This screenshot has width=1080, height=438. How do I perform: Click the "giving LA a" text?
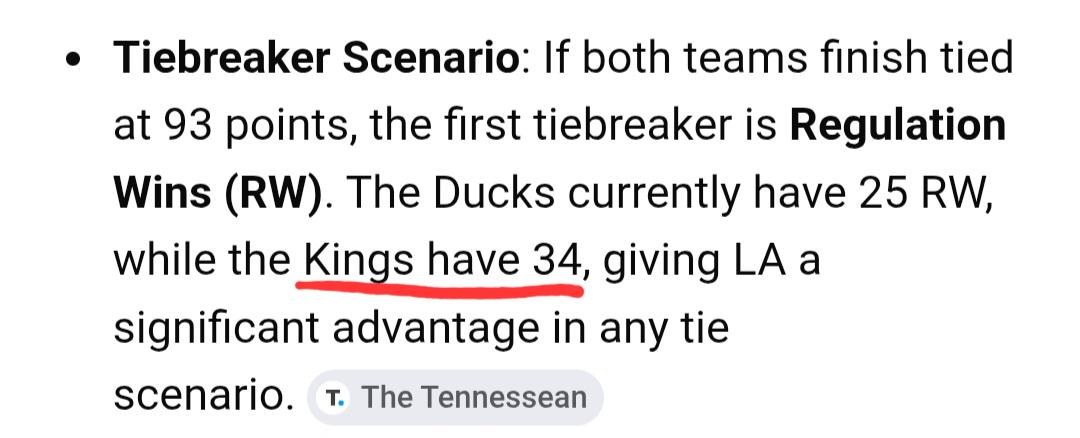711,260
